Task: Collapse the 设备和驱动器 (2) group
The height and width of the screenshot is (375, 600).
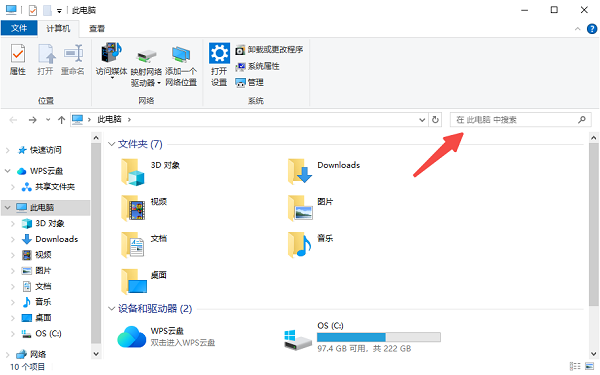Action: (111, 308)
